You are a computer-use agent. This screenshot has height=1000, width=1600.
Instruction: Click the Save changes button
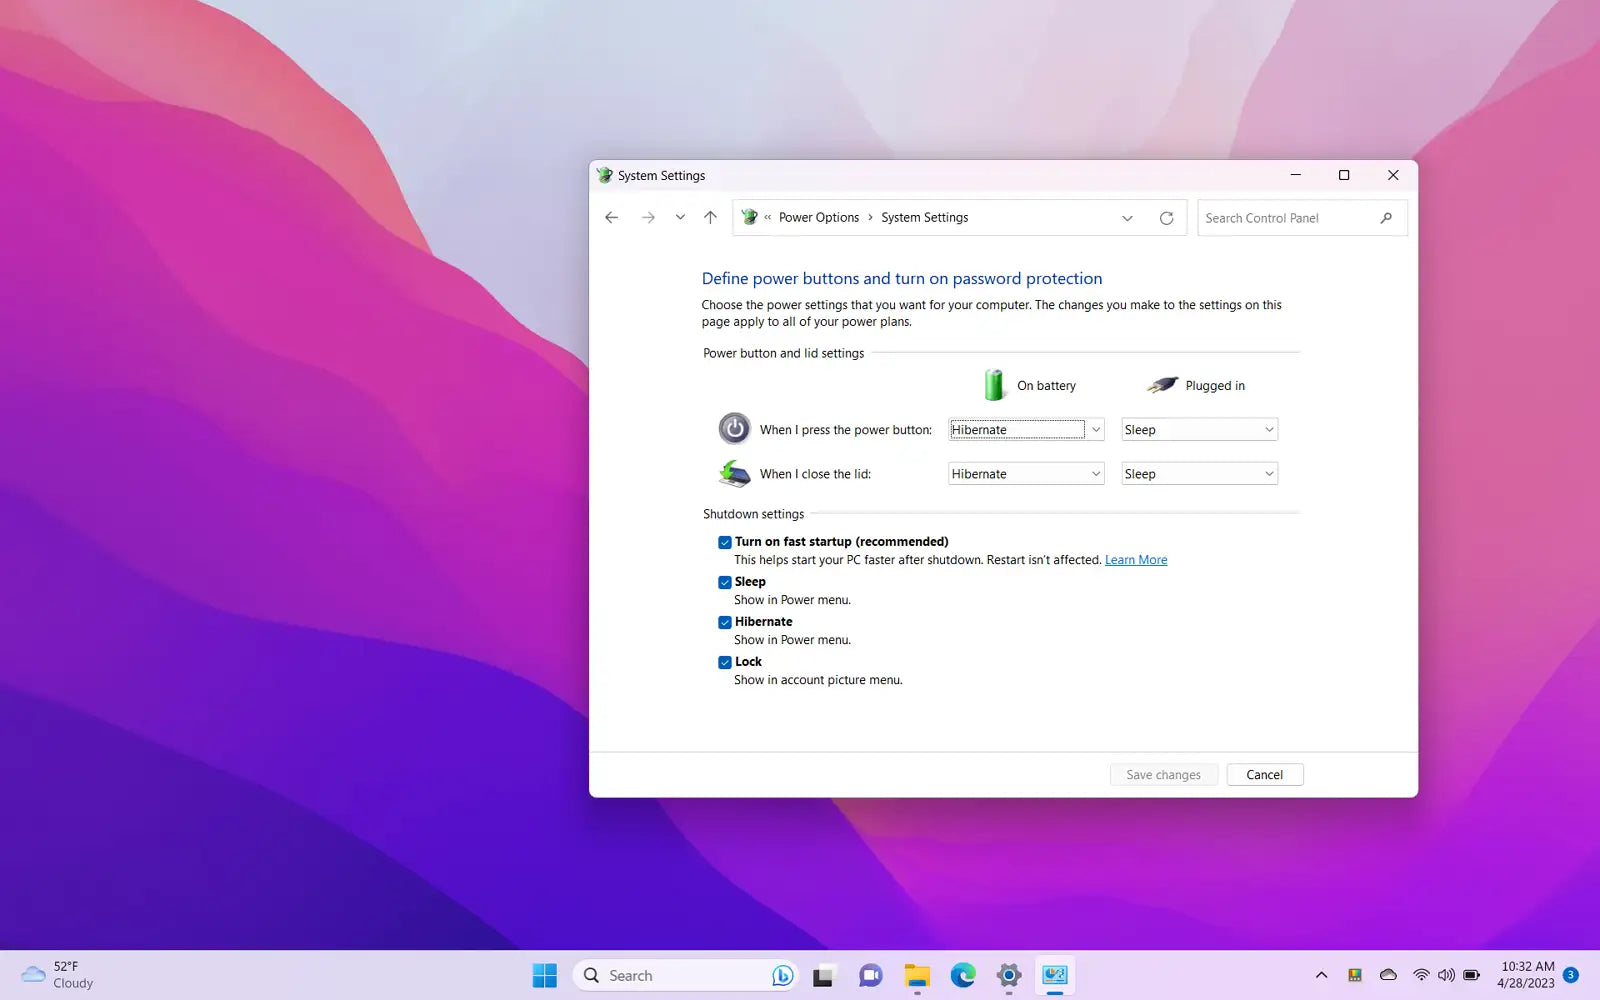1163,775
